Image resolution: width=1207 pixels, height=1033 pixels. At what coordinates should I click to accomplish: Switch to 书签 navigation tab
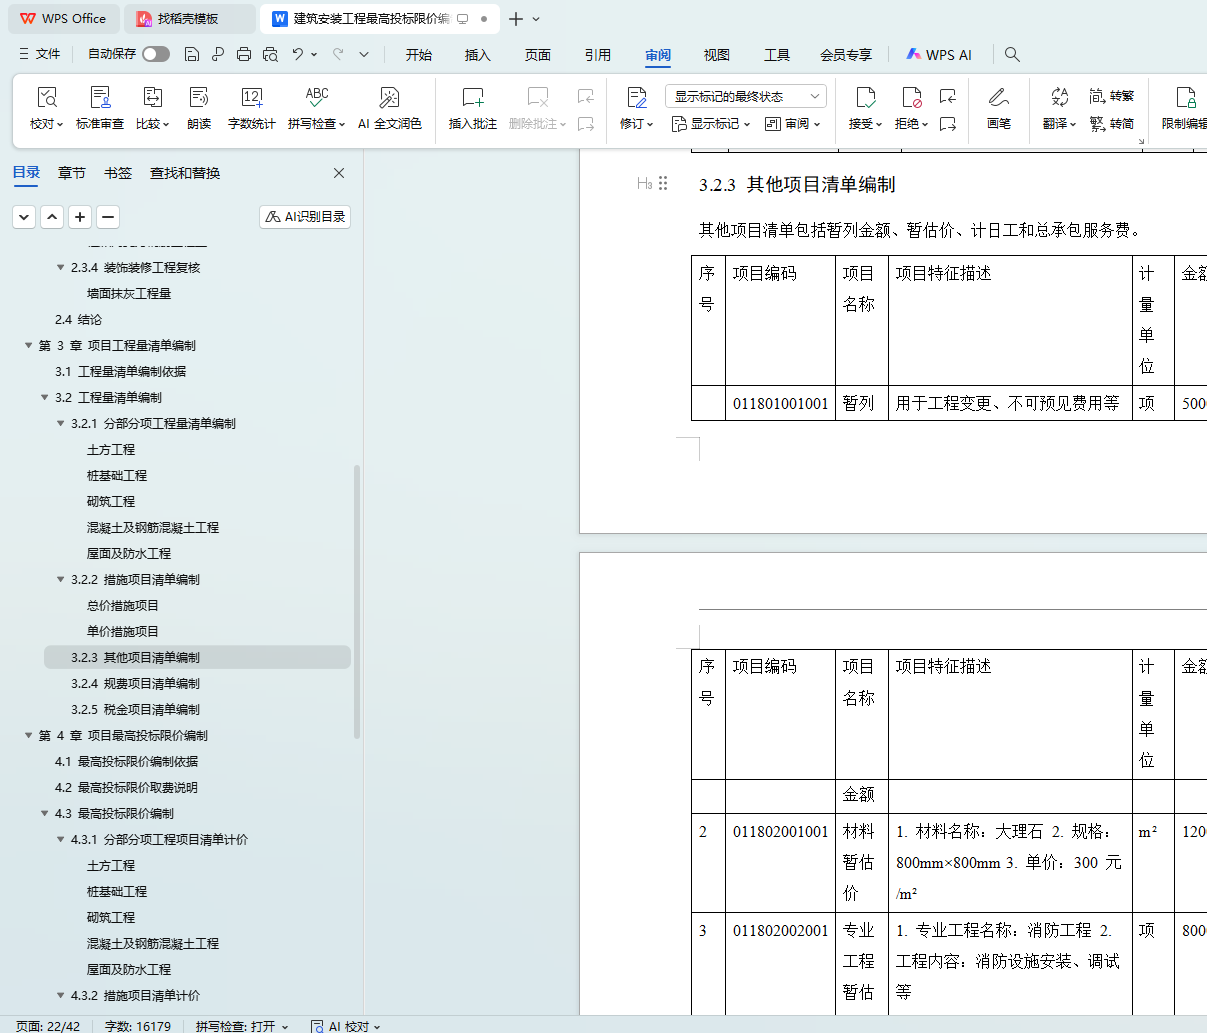click(118, 173)
